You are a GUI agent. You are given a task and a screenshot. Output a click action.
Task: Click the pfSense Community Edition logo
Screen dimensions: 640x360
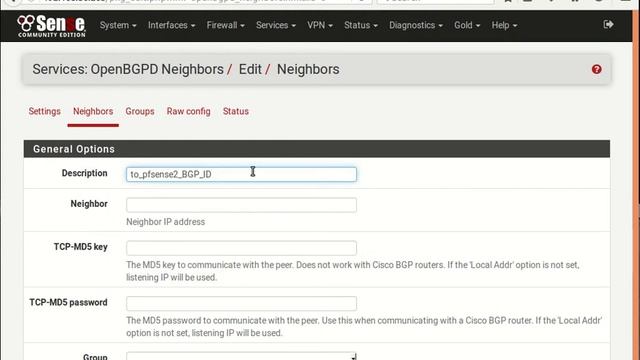pyautogui.click(x=51, y=26)
